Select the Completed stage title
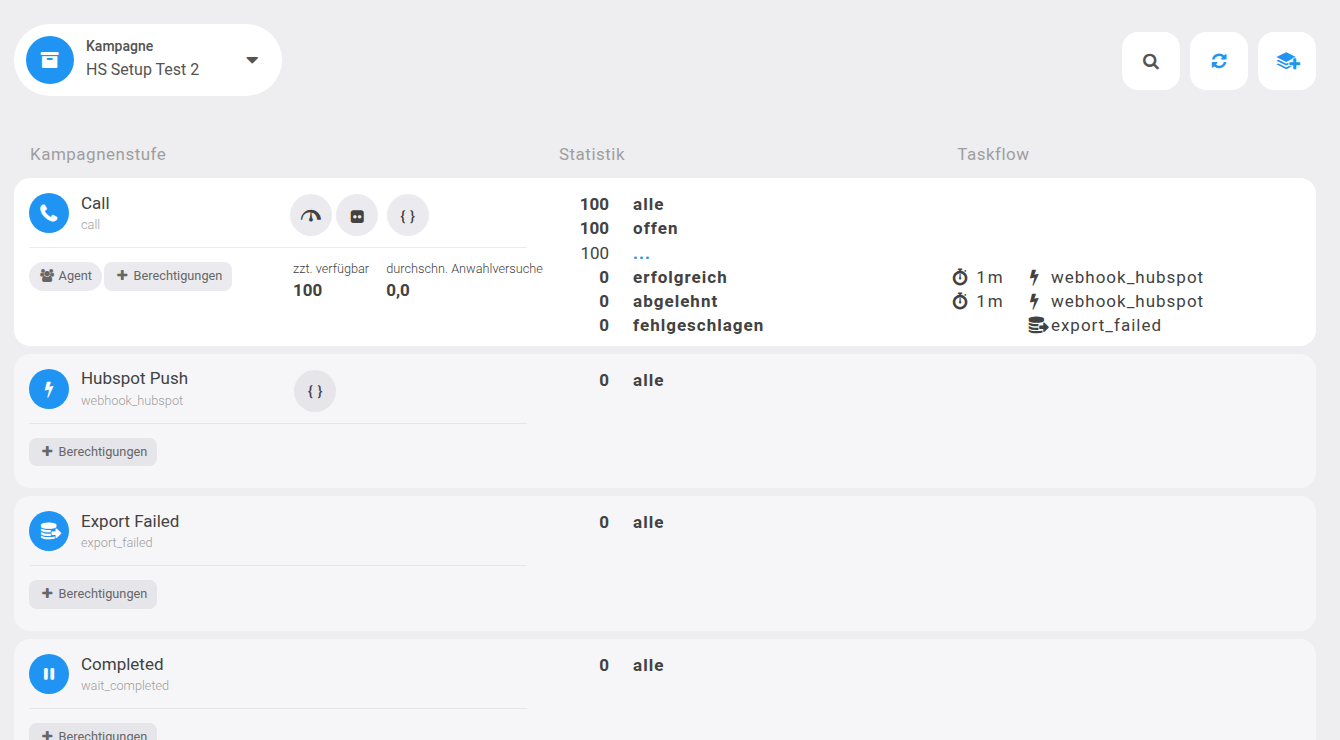The image size is (1340, 740). click(122, 665)
